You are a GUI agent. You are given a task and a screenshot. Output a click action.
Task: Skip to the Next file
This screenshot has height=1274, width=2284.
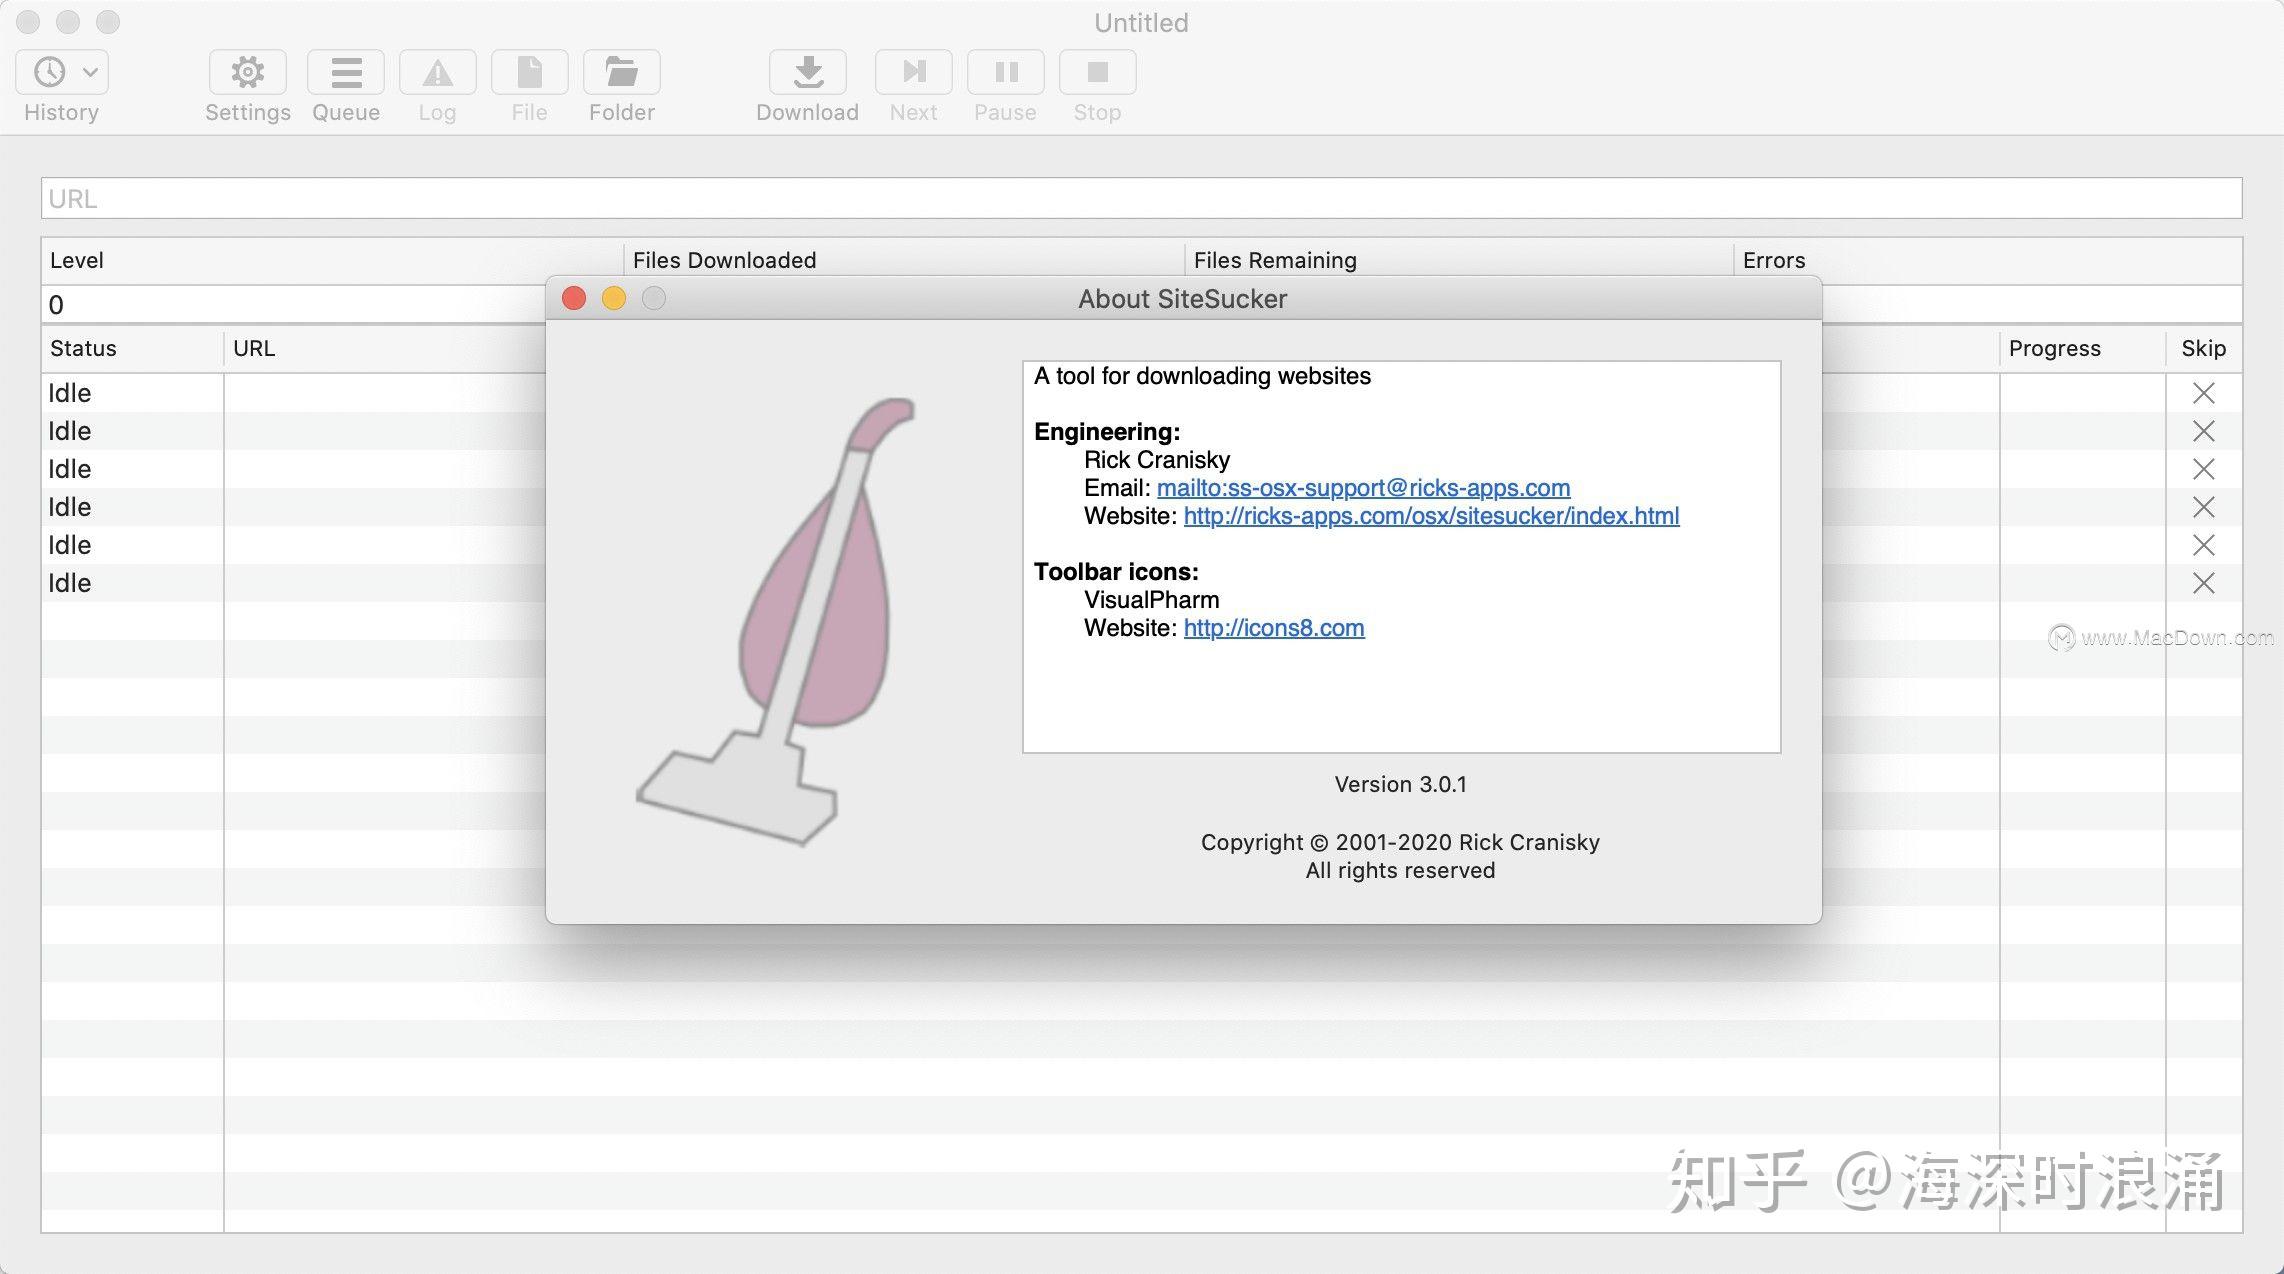pyautogui.click(x=912, y=72)
